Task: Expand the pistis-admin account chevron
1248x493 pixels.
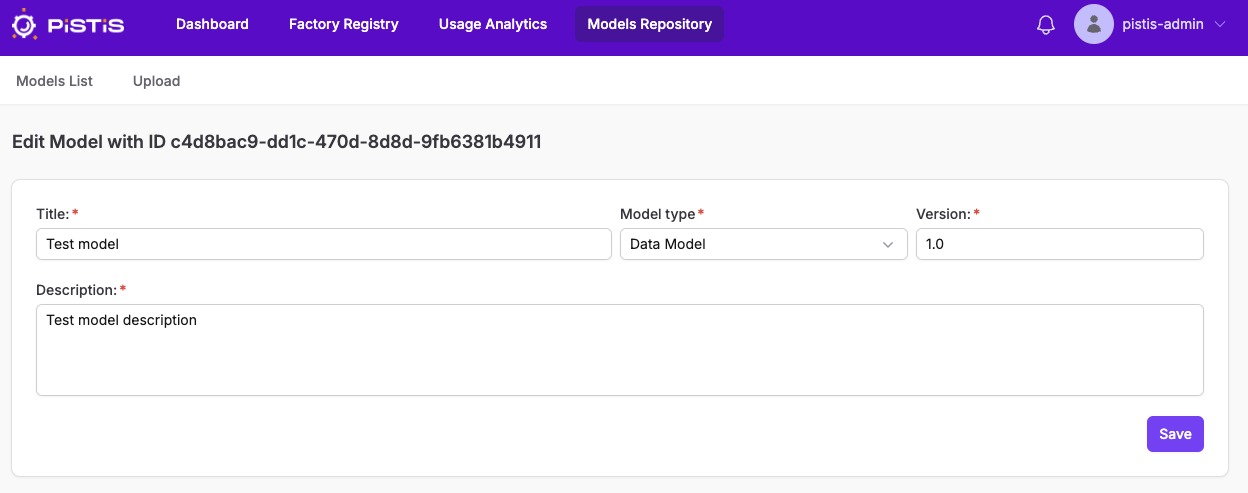Action: click(x=1219, y=25)
